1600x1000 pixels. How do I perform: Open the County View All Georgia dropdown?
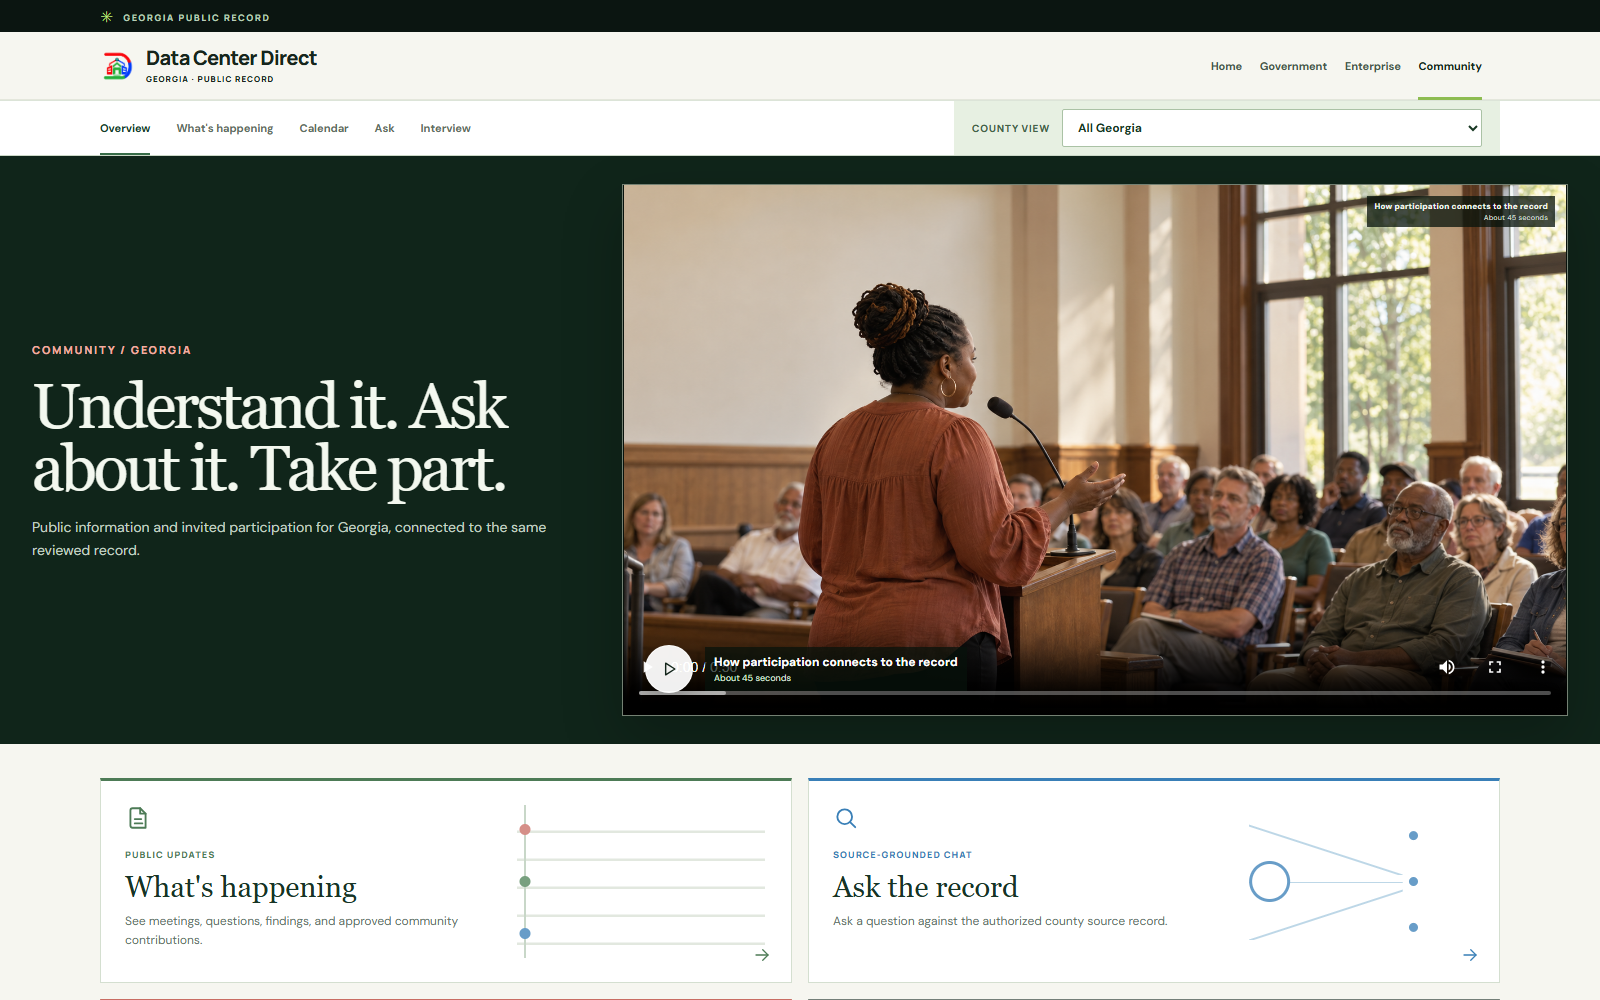[1272, 128]
